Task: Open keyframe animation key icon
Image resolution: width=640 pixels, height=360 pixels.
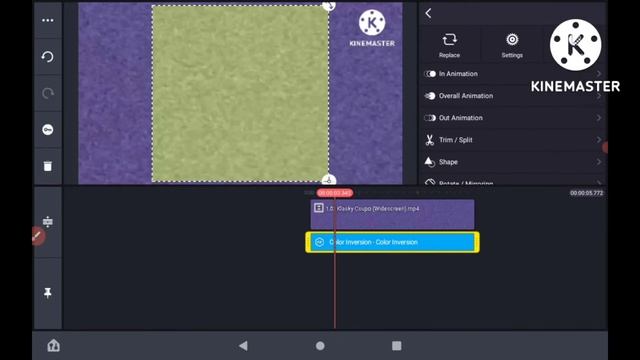Action: click(x=48, y=130)
